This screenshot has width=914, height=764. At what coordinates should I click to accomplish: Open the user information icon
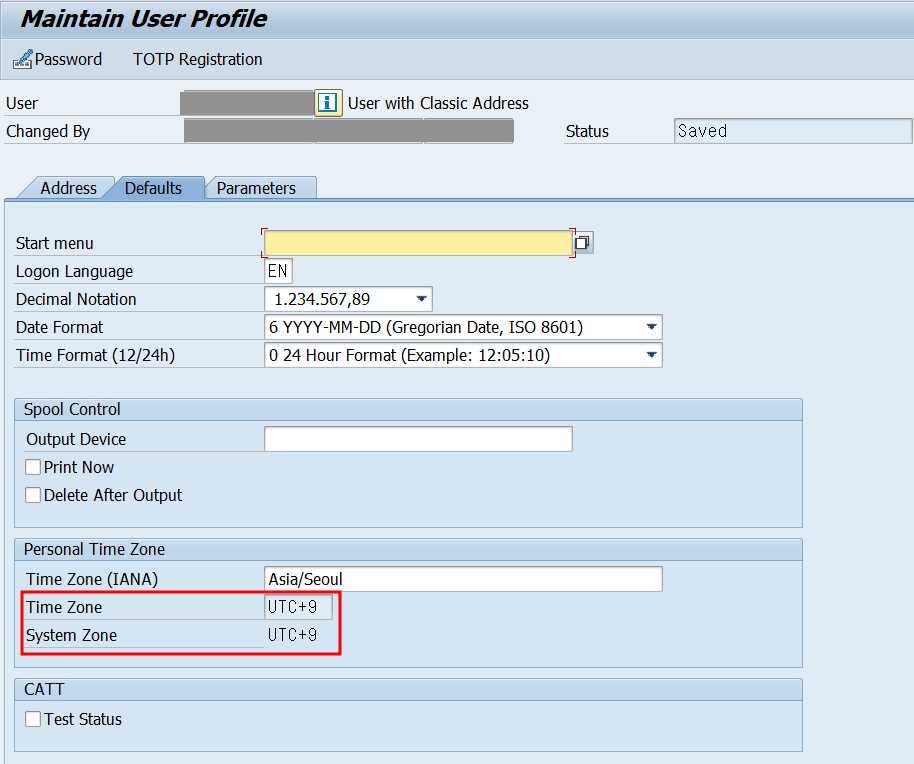pyautogui.click(x=328, y=103)
